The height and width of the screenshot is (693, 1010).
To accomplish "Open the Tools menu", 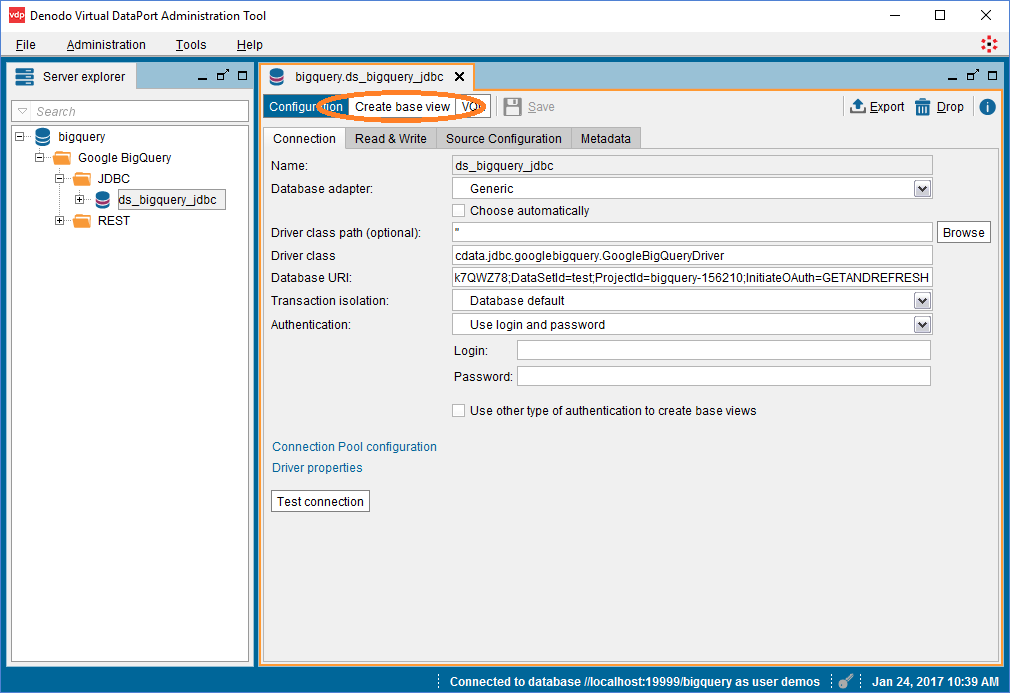I will pos(191,44).
